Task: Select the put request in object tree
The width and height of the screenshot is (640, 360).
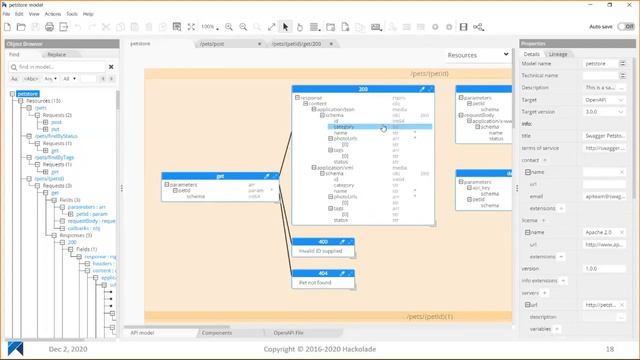Action: coord(55,129)
